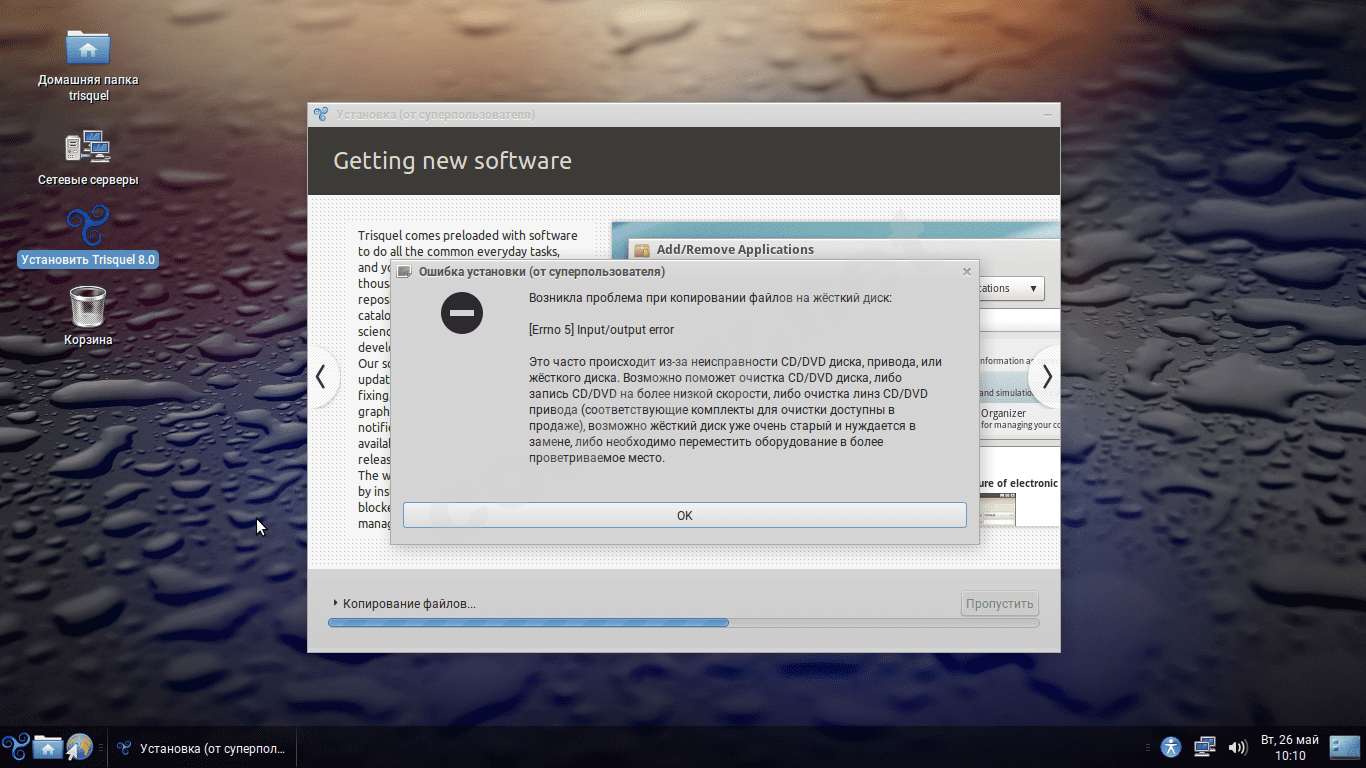
Task: Open the network status icon in the tray
Action: coord(1204,747)
